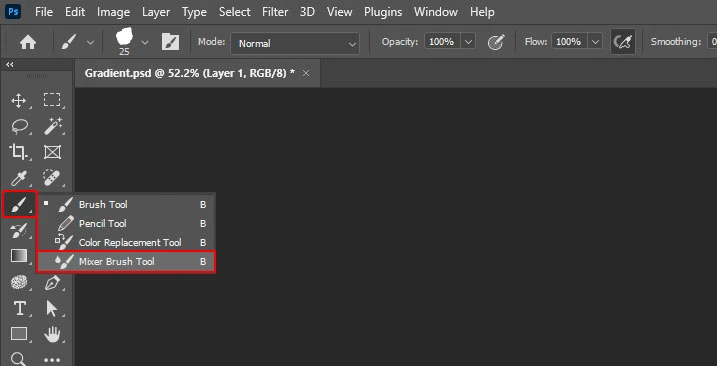
Task: Select the Move tool
Action: coord(18,100)
